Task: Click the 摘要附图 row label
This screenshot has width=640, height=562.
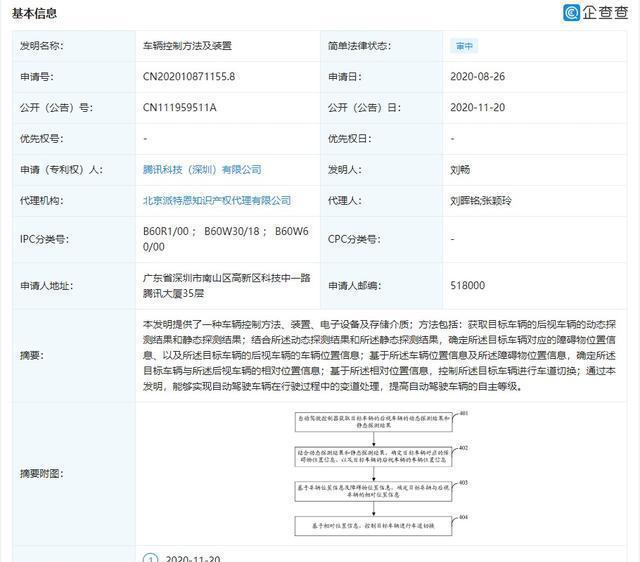Action: pos(41,473)
